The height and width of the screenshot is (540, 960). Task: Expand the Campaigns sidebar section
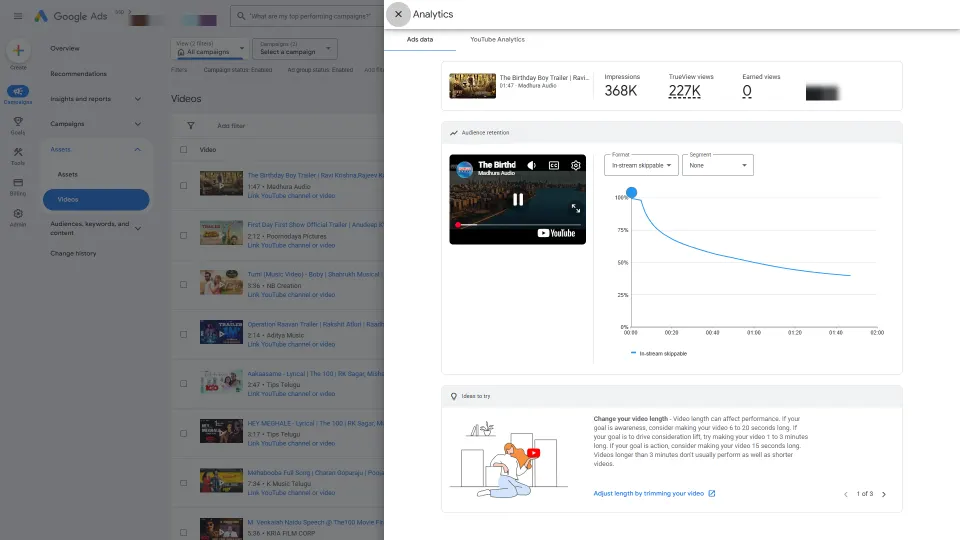138,124
